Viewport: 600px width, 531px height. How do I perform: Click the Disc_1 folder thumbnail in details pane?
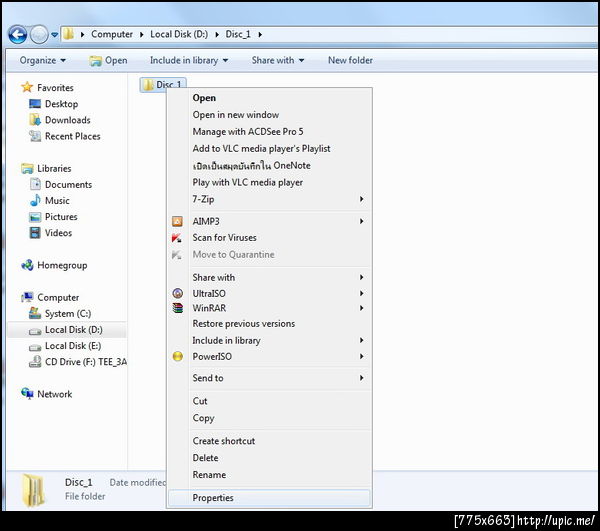click(33, 490)
